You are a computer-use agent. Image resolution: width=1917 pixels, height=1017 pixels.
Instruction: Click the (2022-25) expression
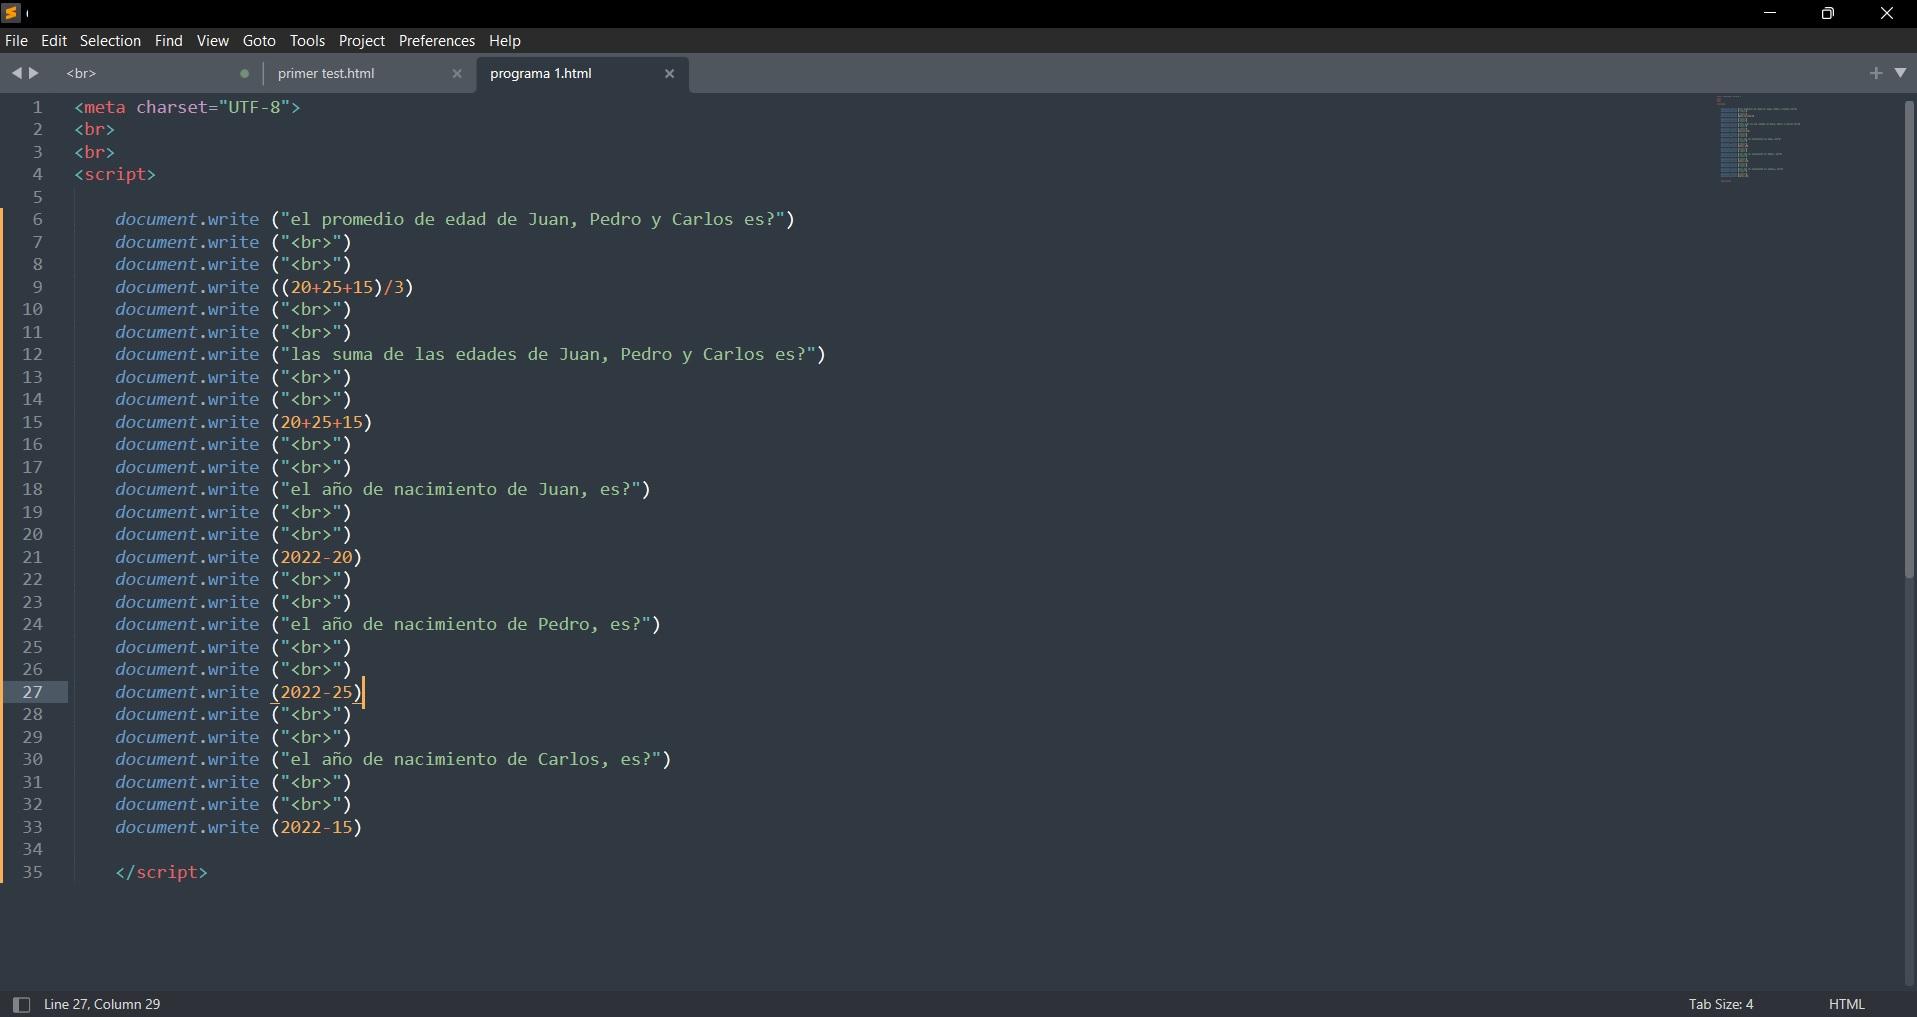(x=316, y=692)
